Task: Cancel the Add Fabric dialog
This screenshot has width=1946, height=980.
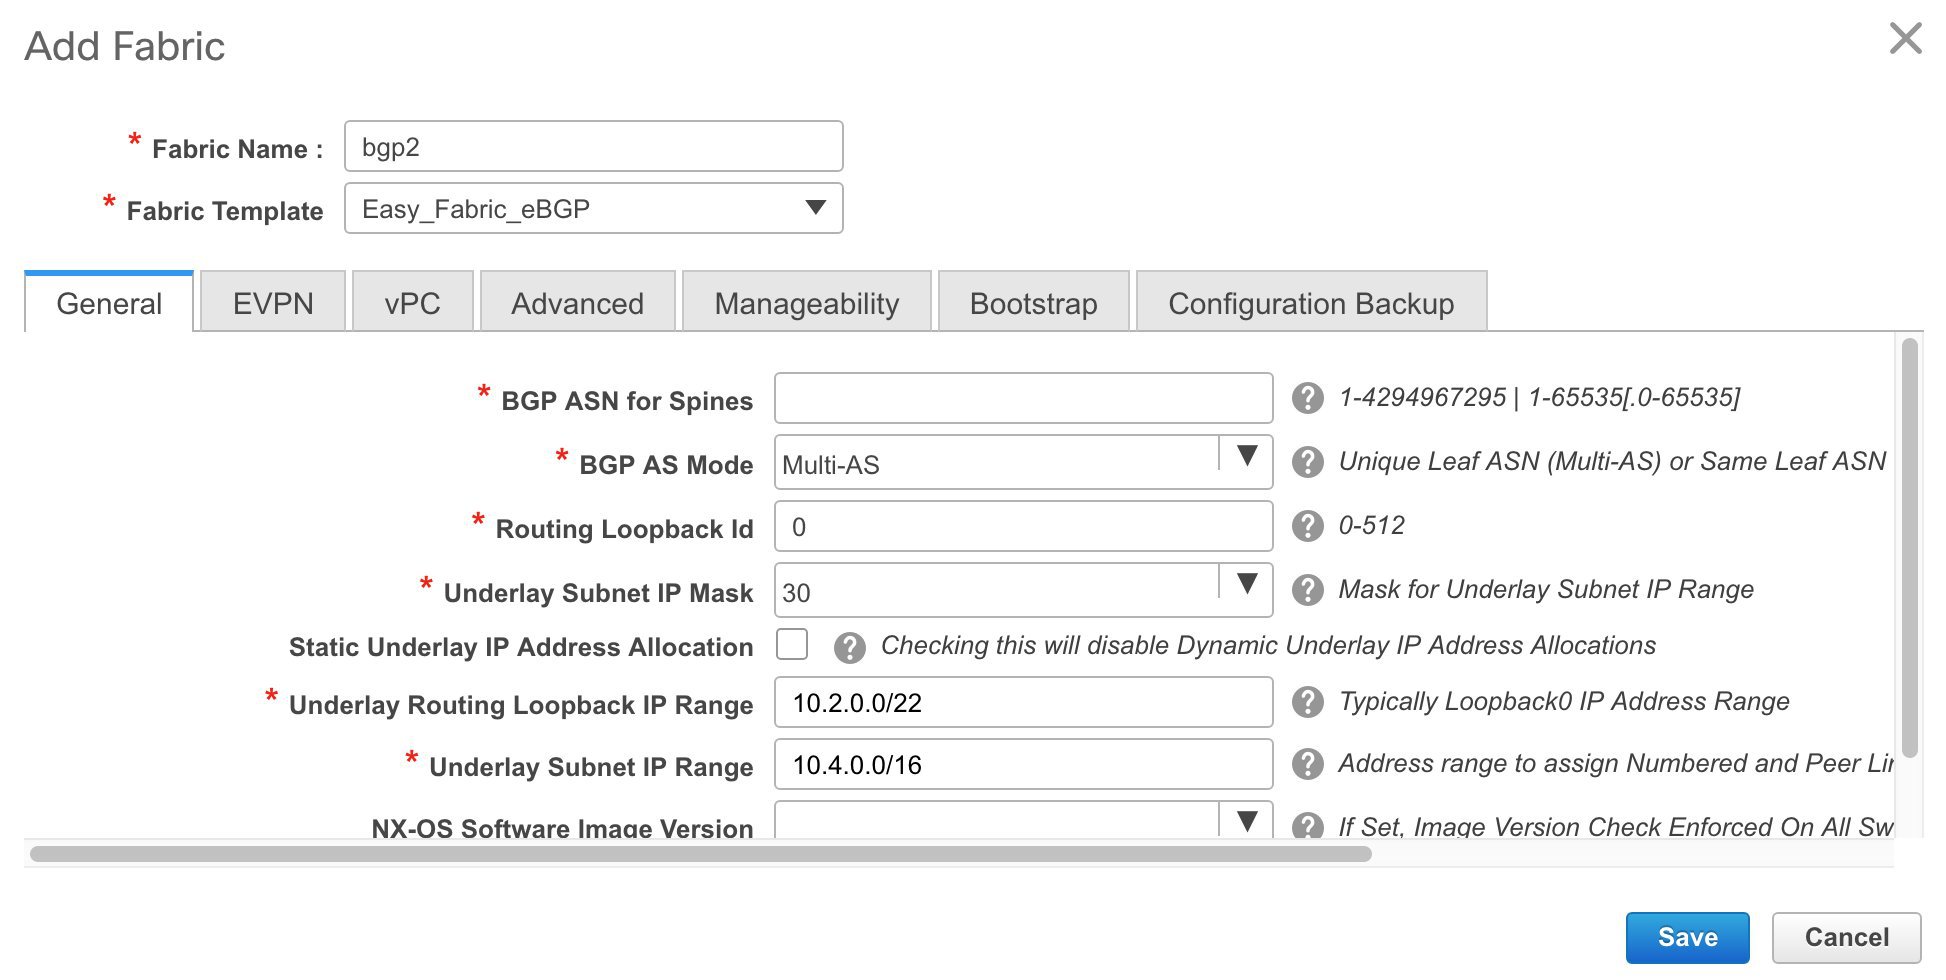Action: (1845, 937)
